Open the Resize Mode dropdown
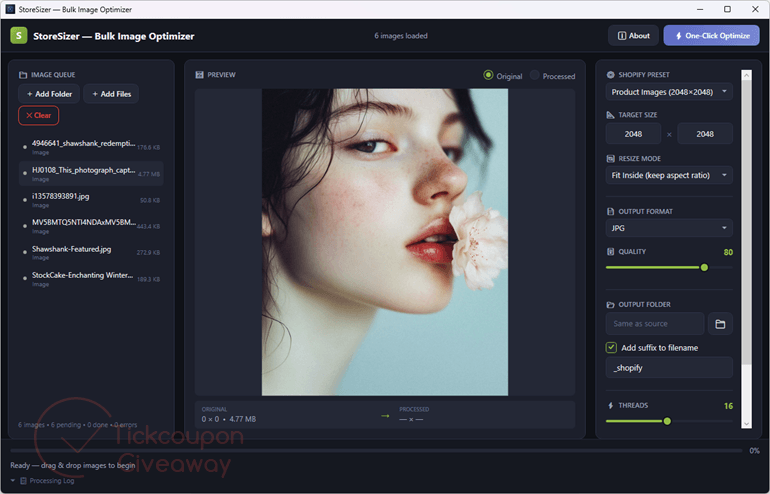Screen dimensions: 770x494 669,175
